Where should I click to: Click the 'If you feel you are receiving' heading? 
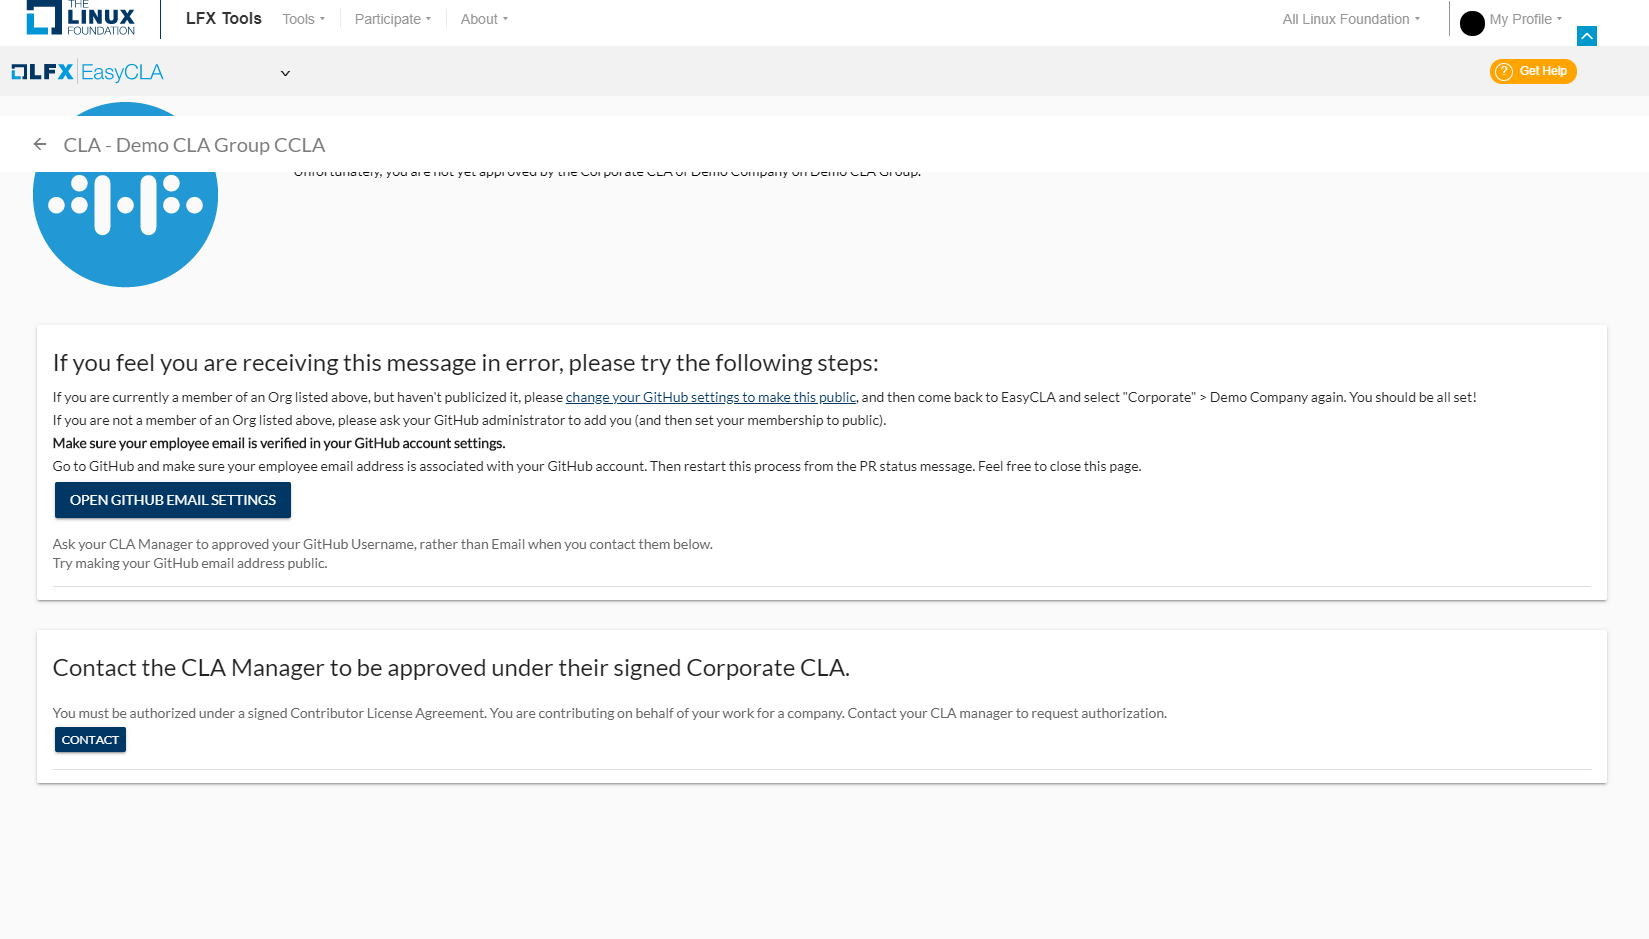coord(466,363)
